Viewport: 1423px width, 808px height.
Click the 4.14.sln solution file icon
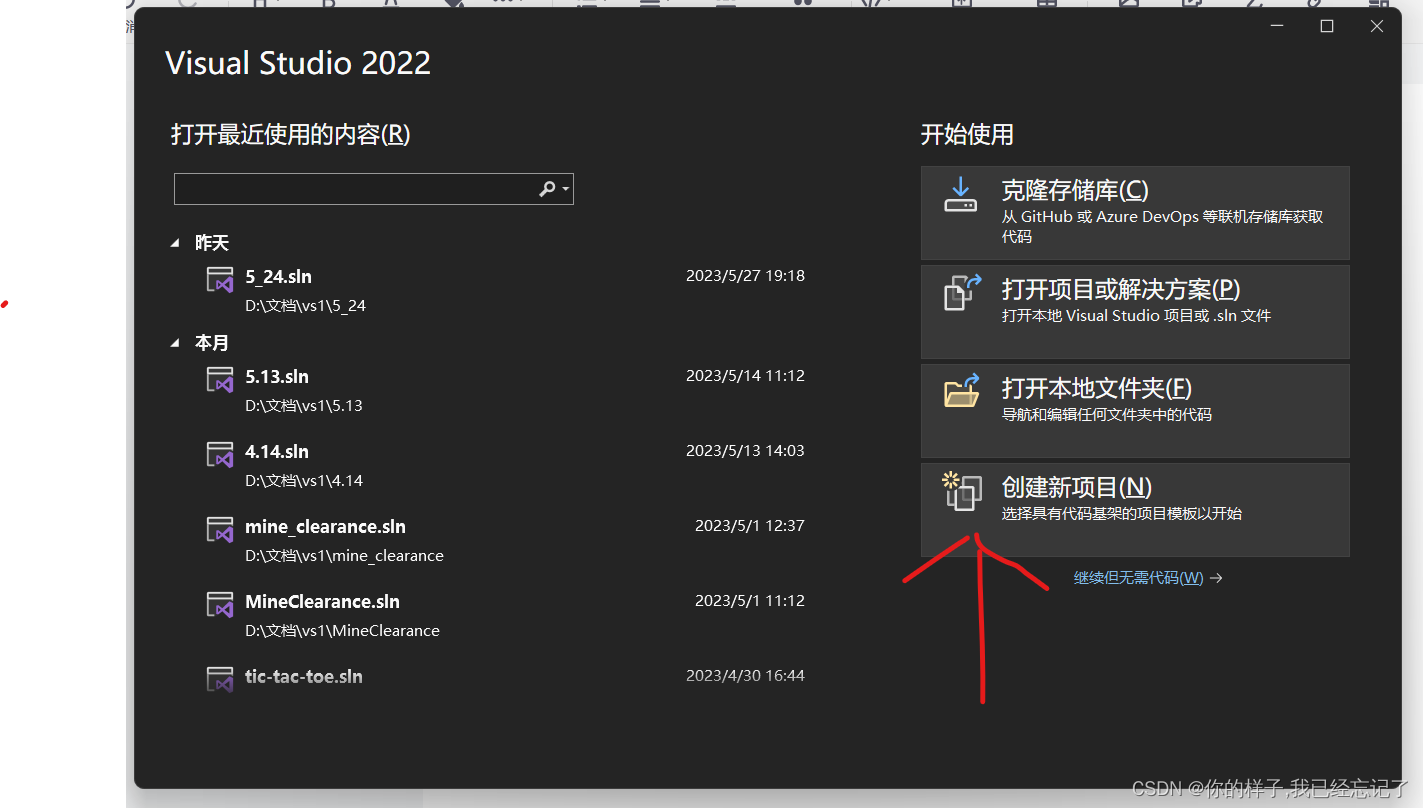pyautogui.click(x=220, y=454)
